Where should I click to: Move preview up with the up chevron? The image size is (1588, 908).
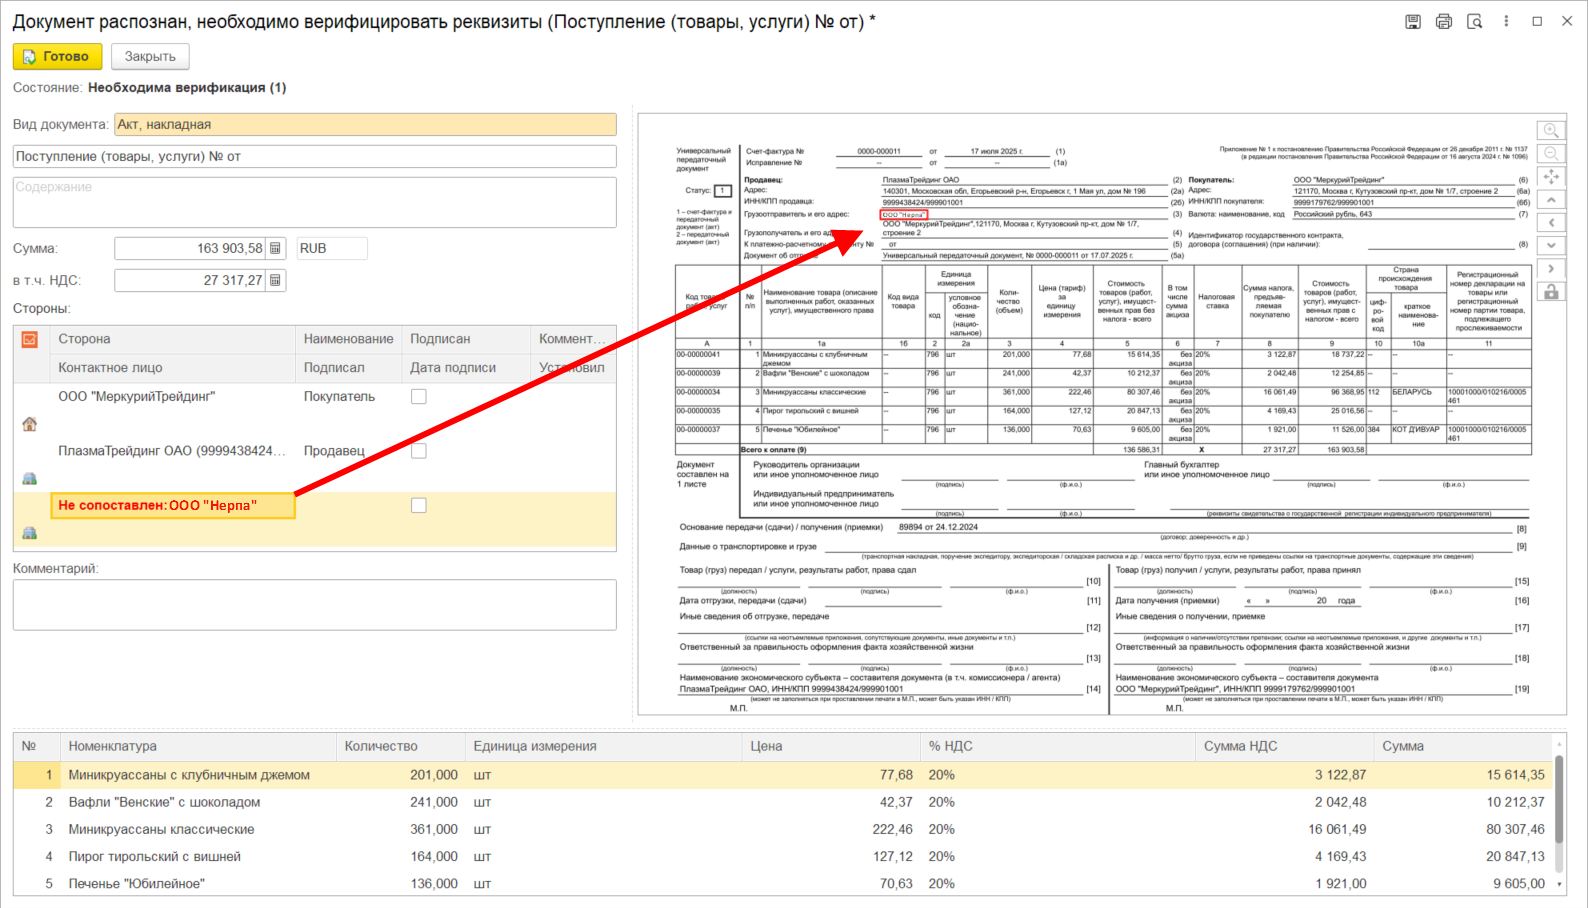[x=1551, y=200]
